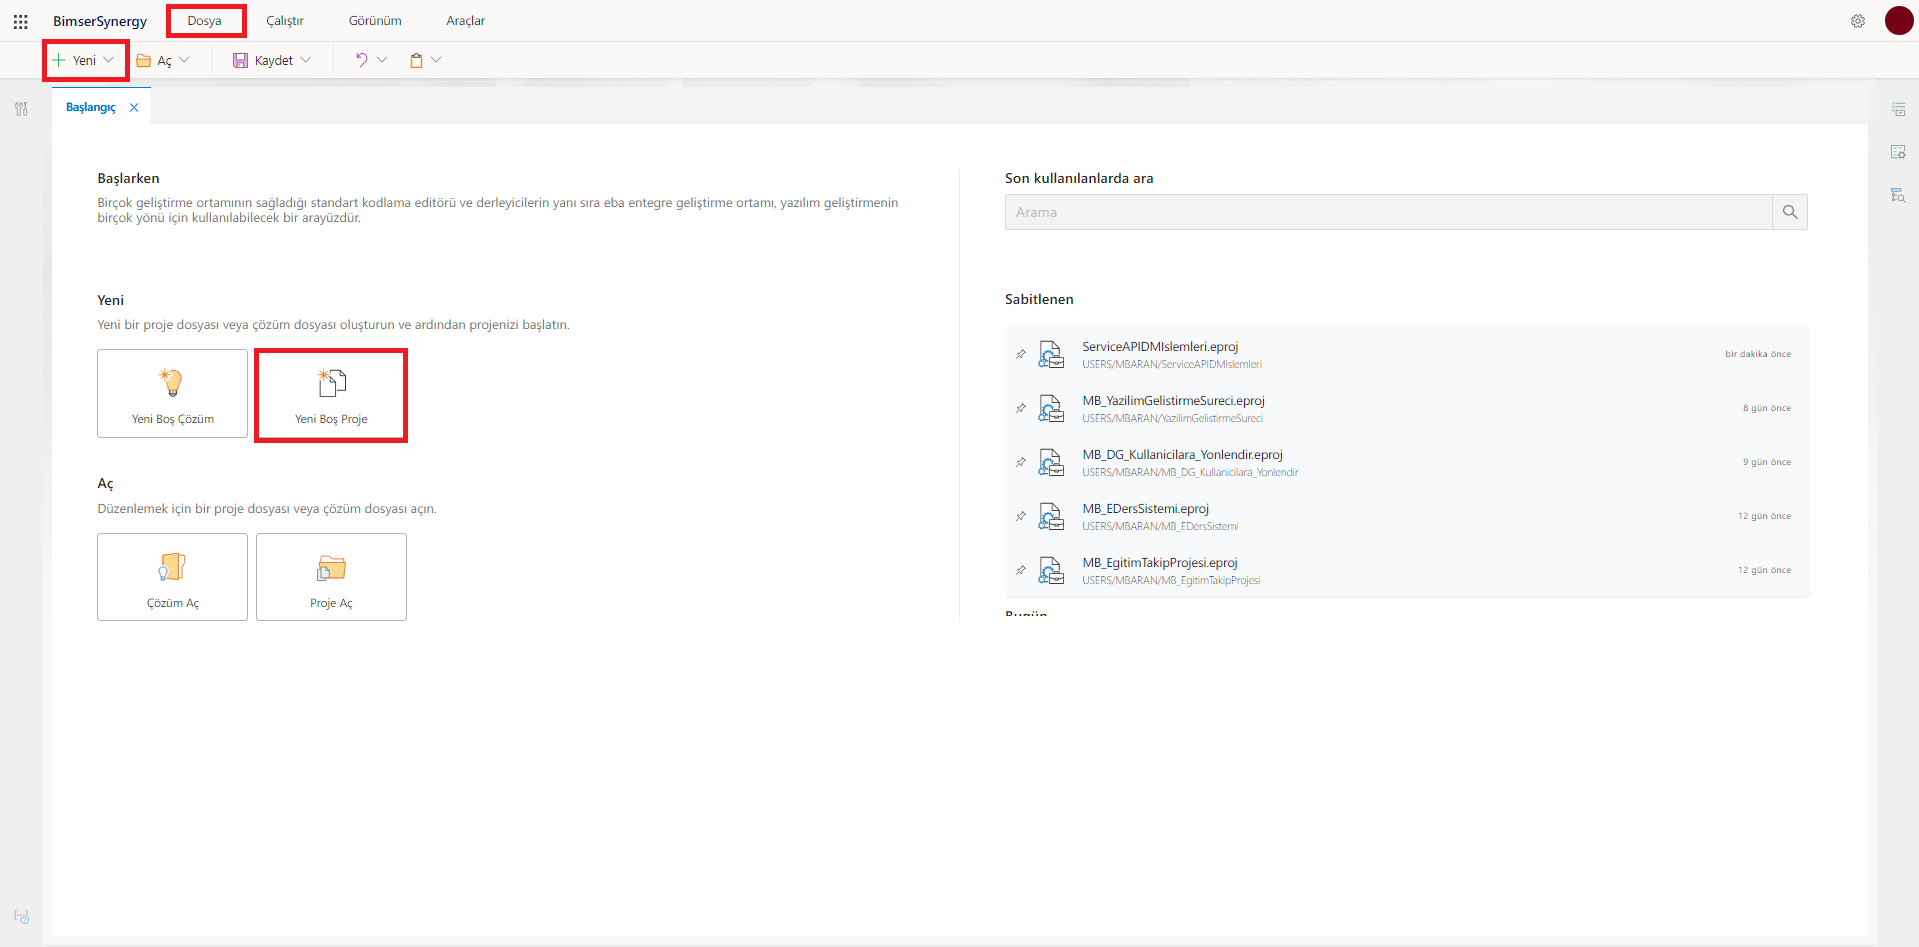Select the Başlangıç tab
The image size is (1919, 947).
(91, 107)
